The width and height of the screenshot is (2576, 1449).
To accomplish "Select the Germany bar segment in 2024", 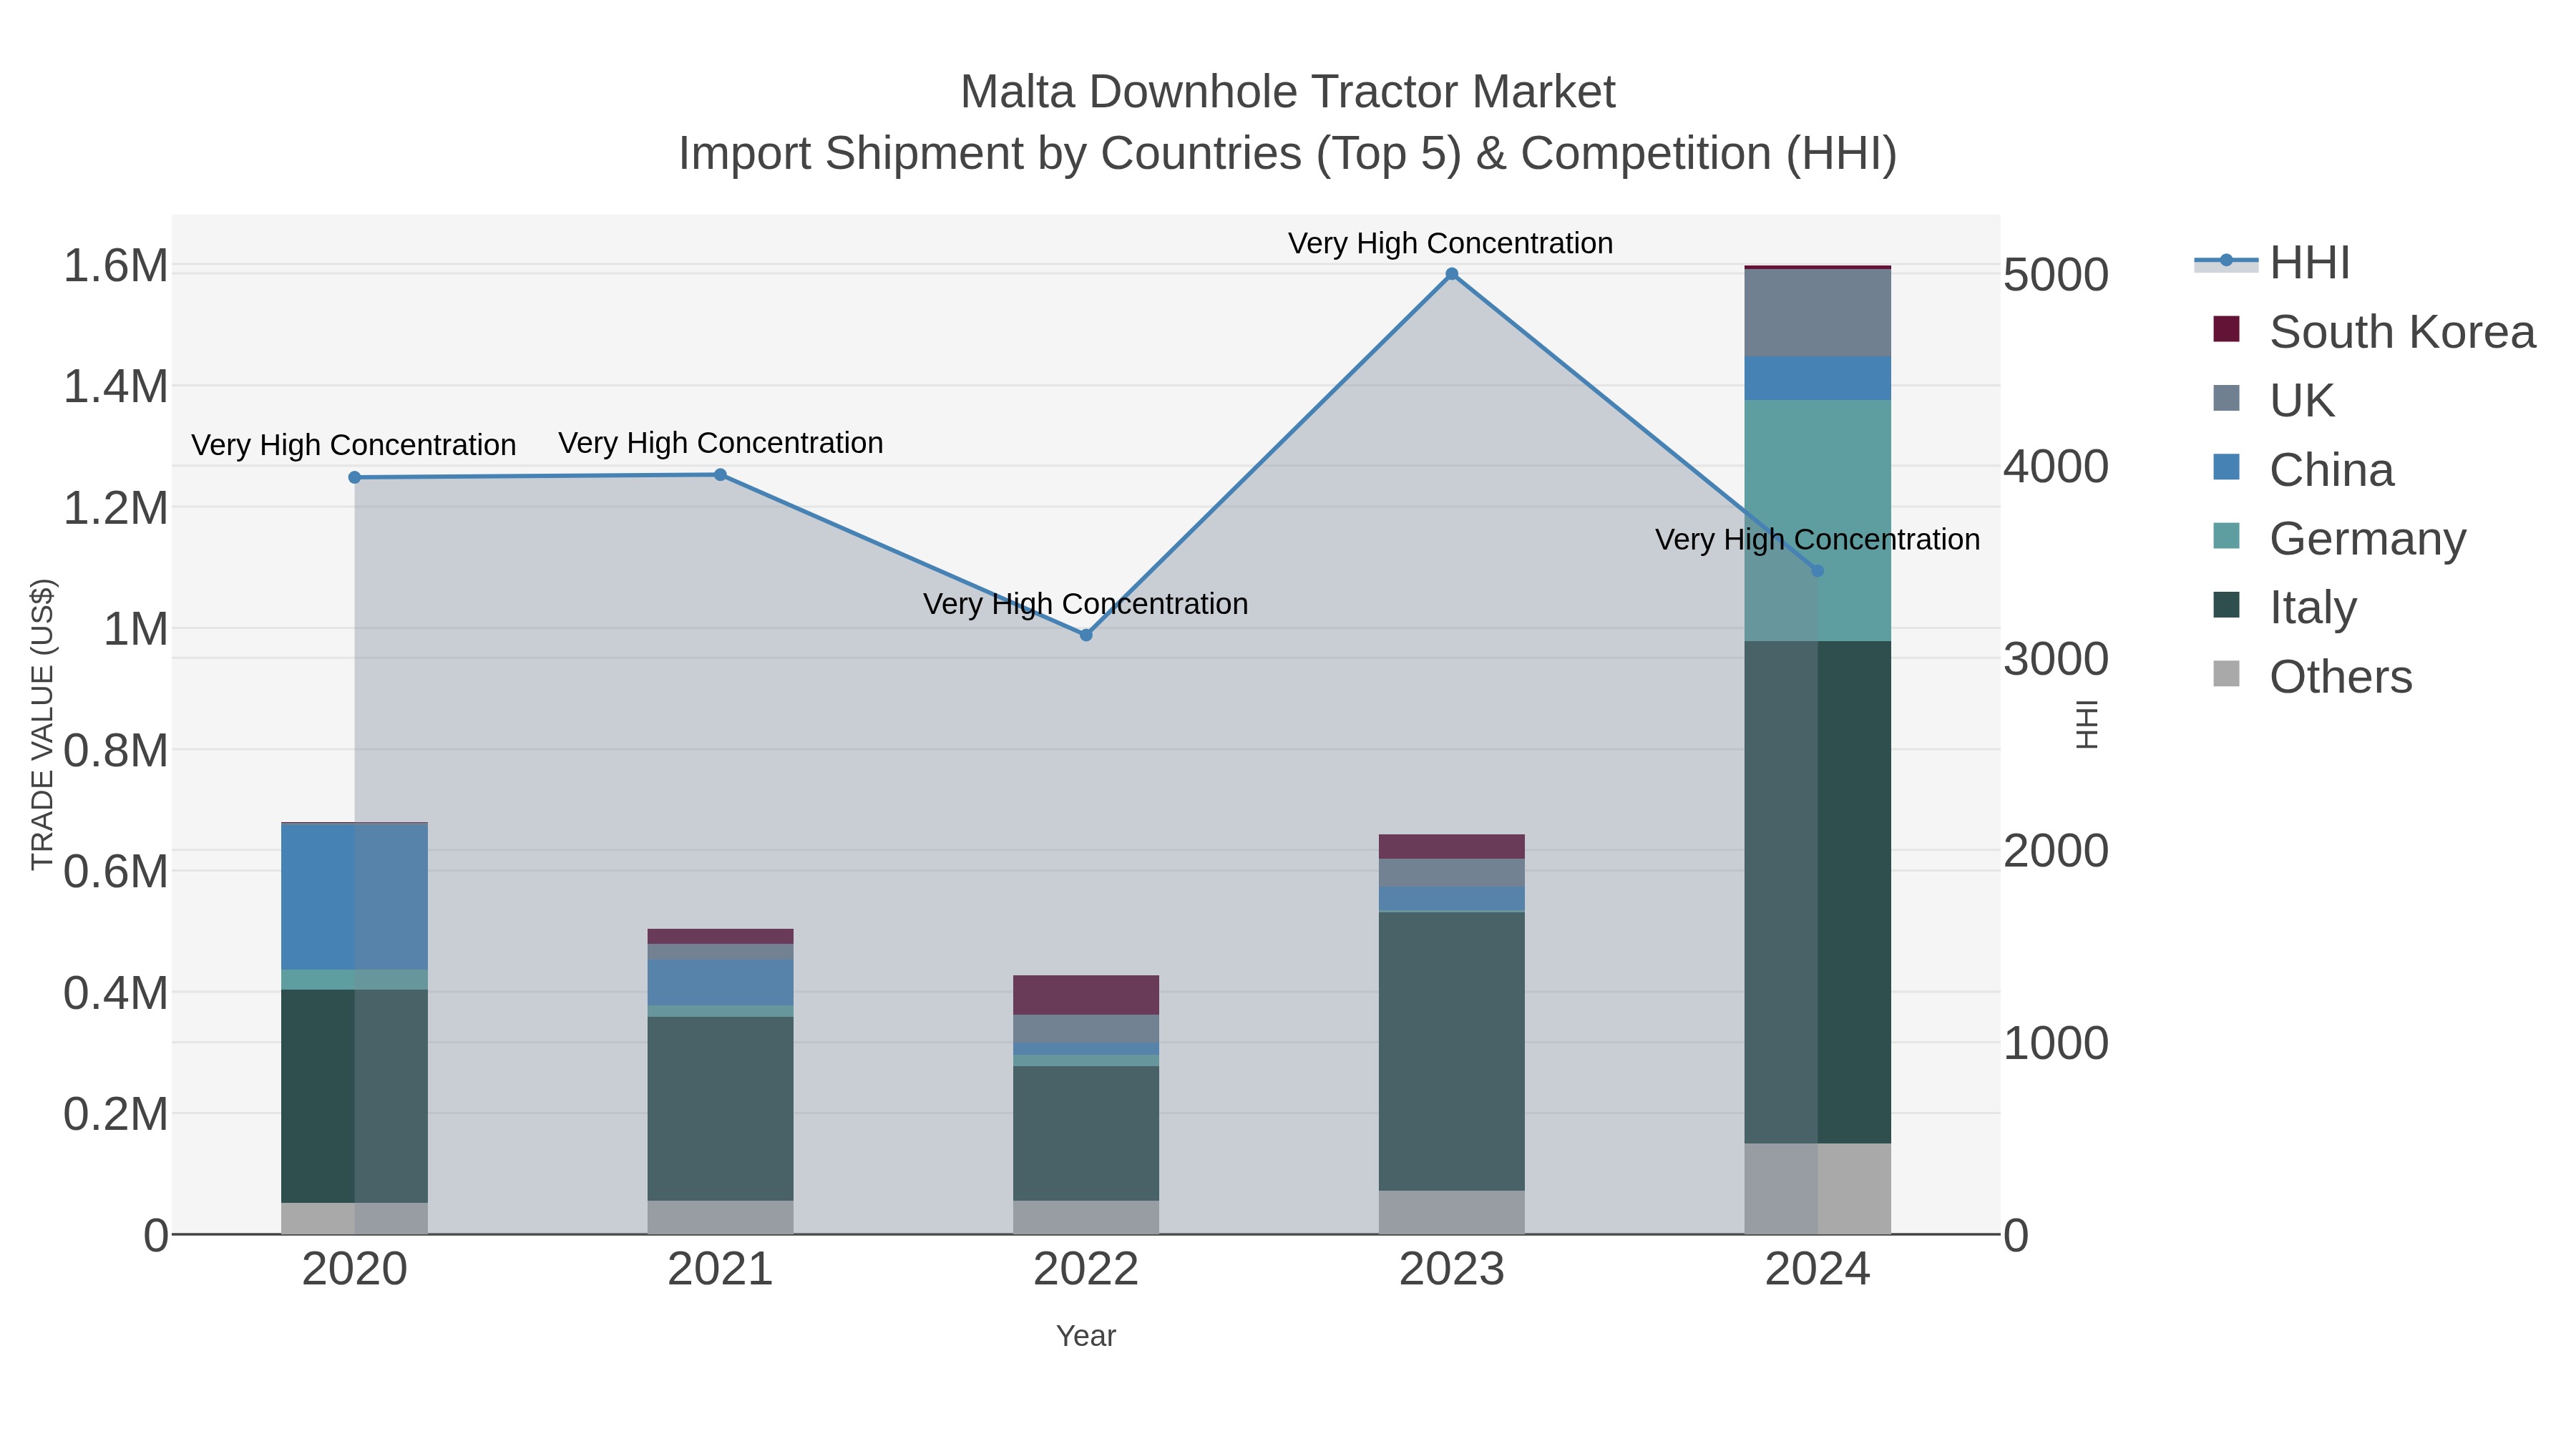I will tap(1818, 521).
